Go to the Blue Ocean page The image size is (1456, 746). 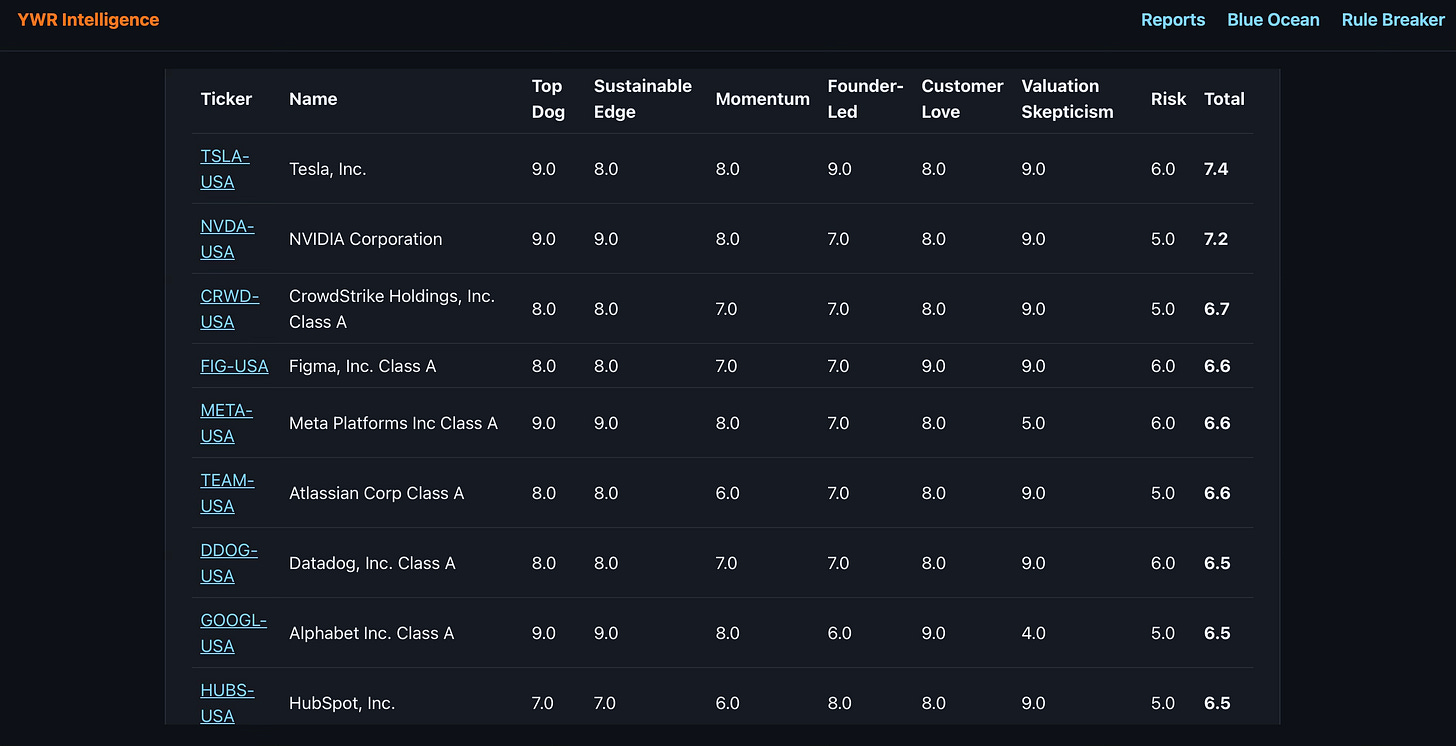[x=1273, y=20]
